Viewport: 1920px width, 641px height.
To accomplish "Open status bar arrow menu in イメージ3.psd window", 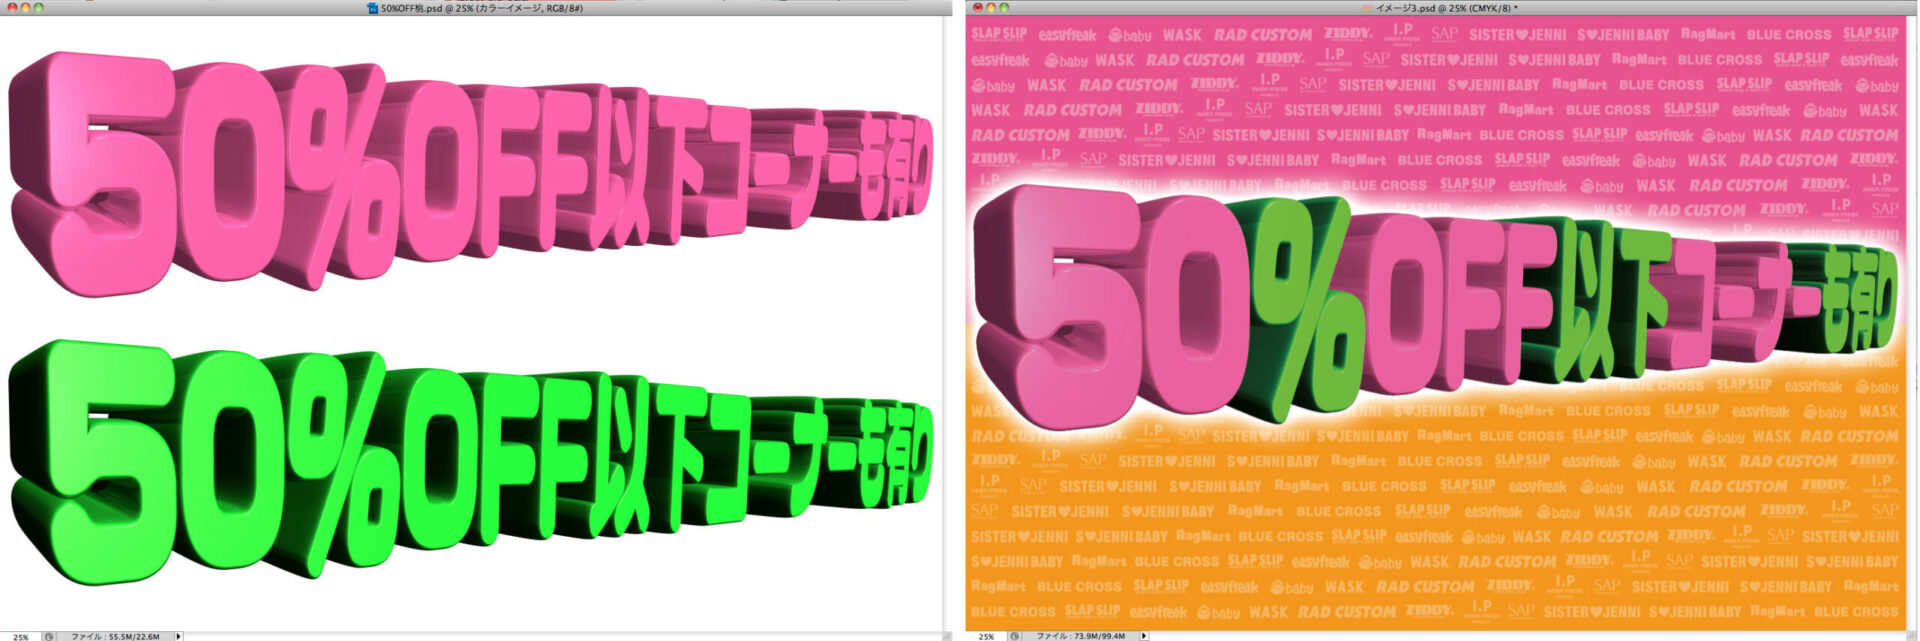I will (1144, 636).
